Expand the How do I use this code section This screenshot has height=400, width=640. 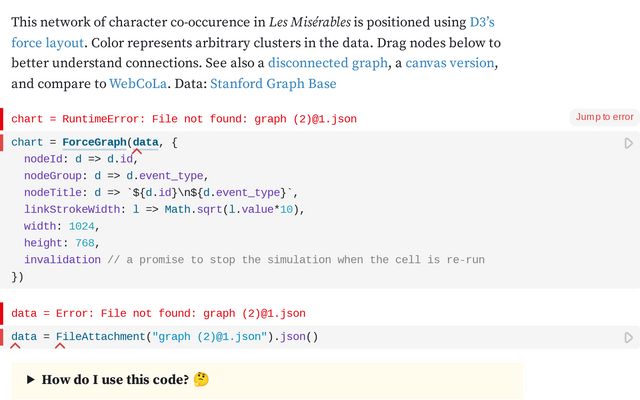(x=31, y=380)
